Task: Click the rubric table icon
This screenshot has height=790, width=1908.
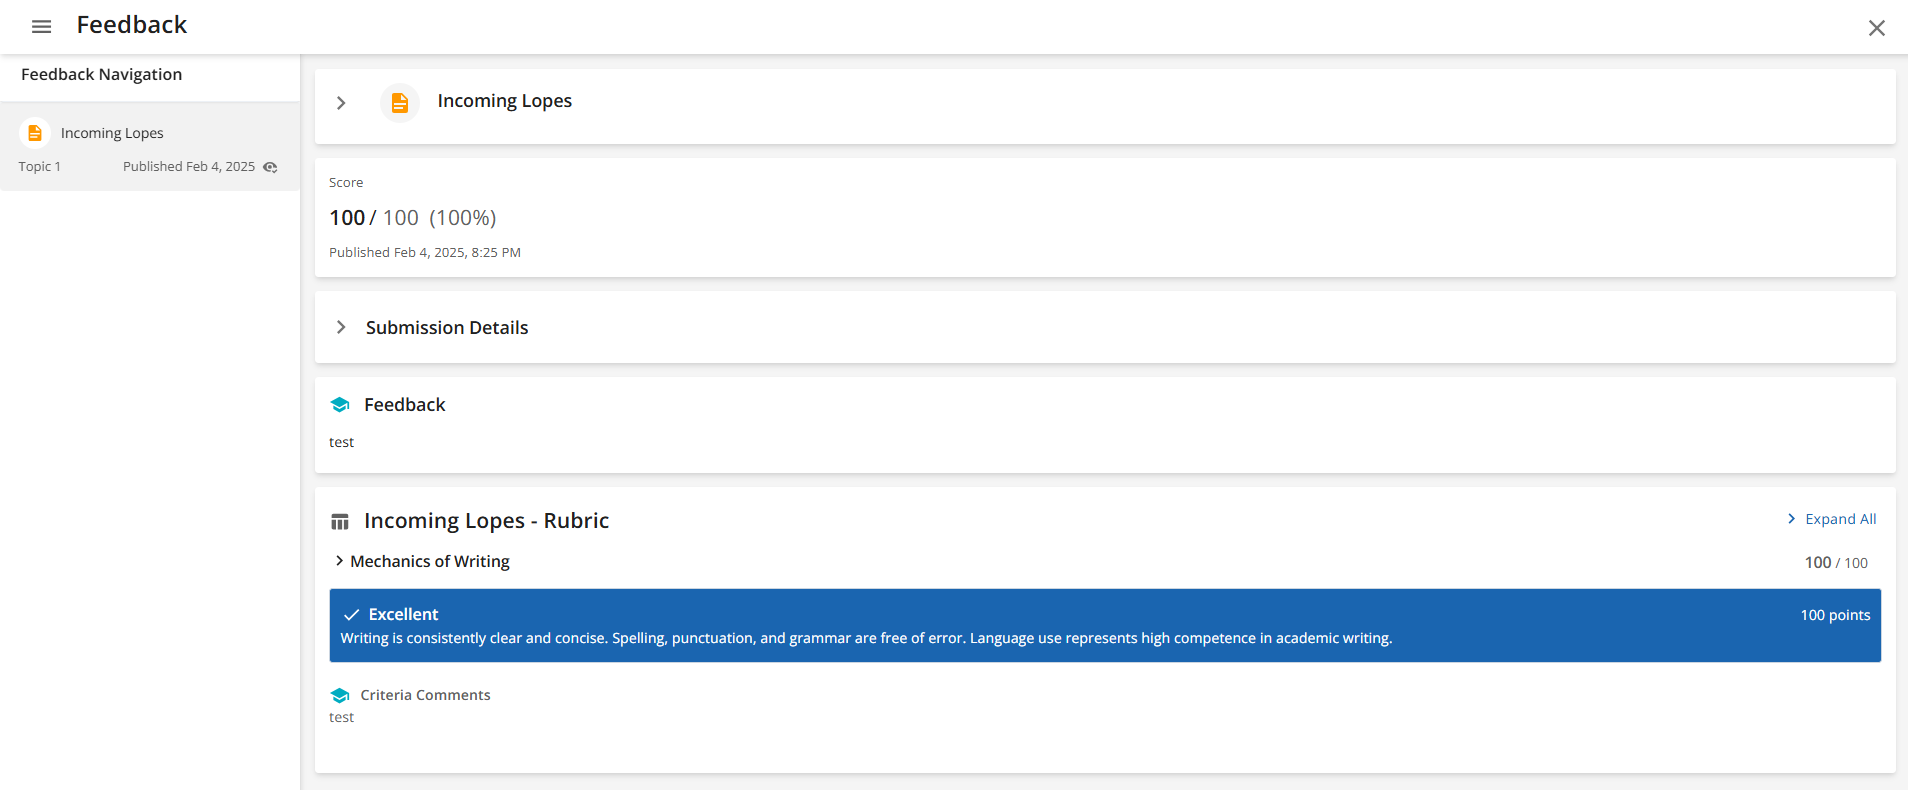Action: [x=340, y=522]
